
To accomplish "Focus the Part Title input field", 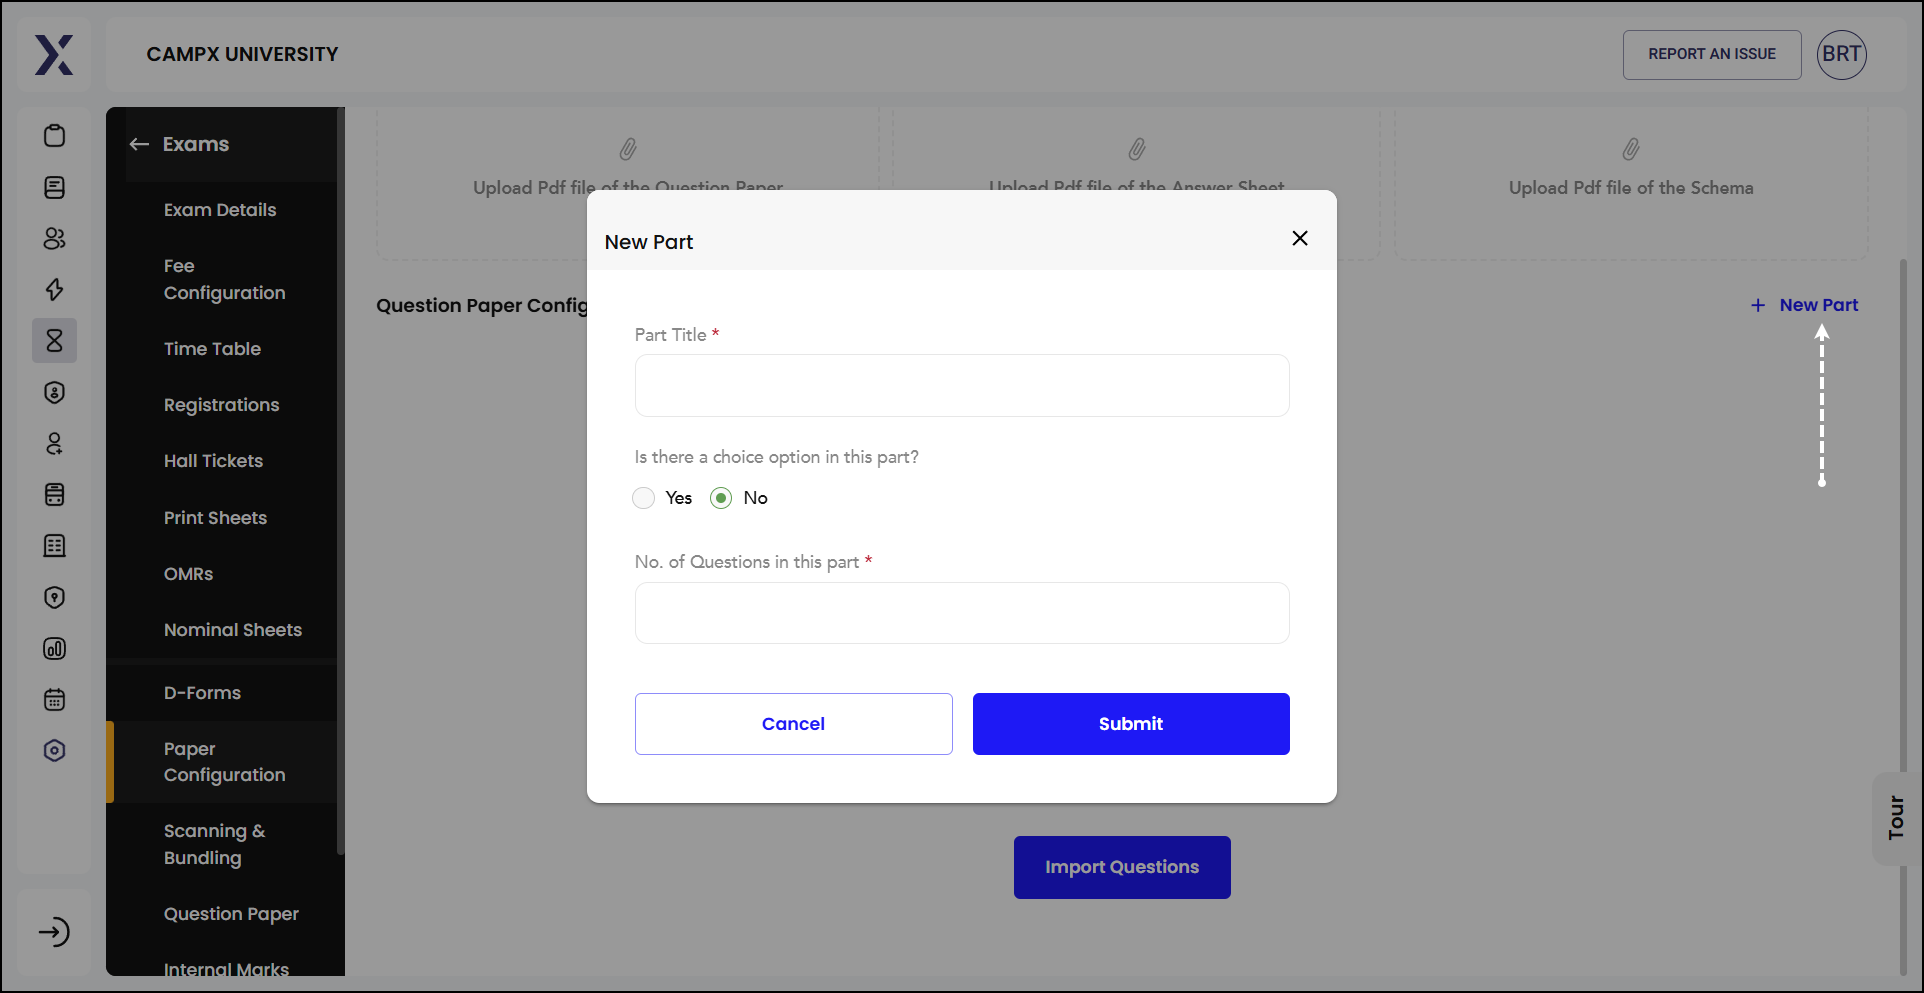I will 962,385.
